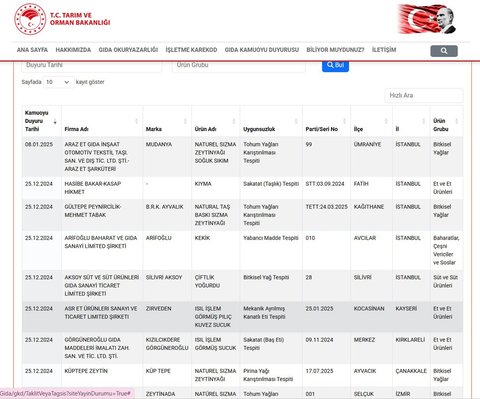Click date 08.01.2025 in first row
The image size is (480, 399).
[39, 144]
